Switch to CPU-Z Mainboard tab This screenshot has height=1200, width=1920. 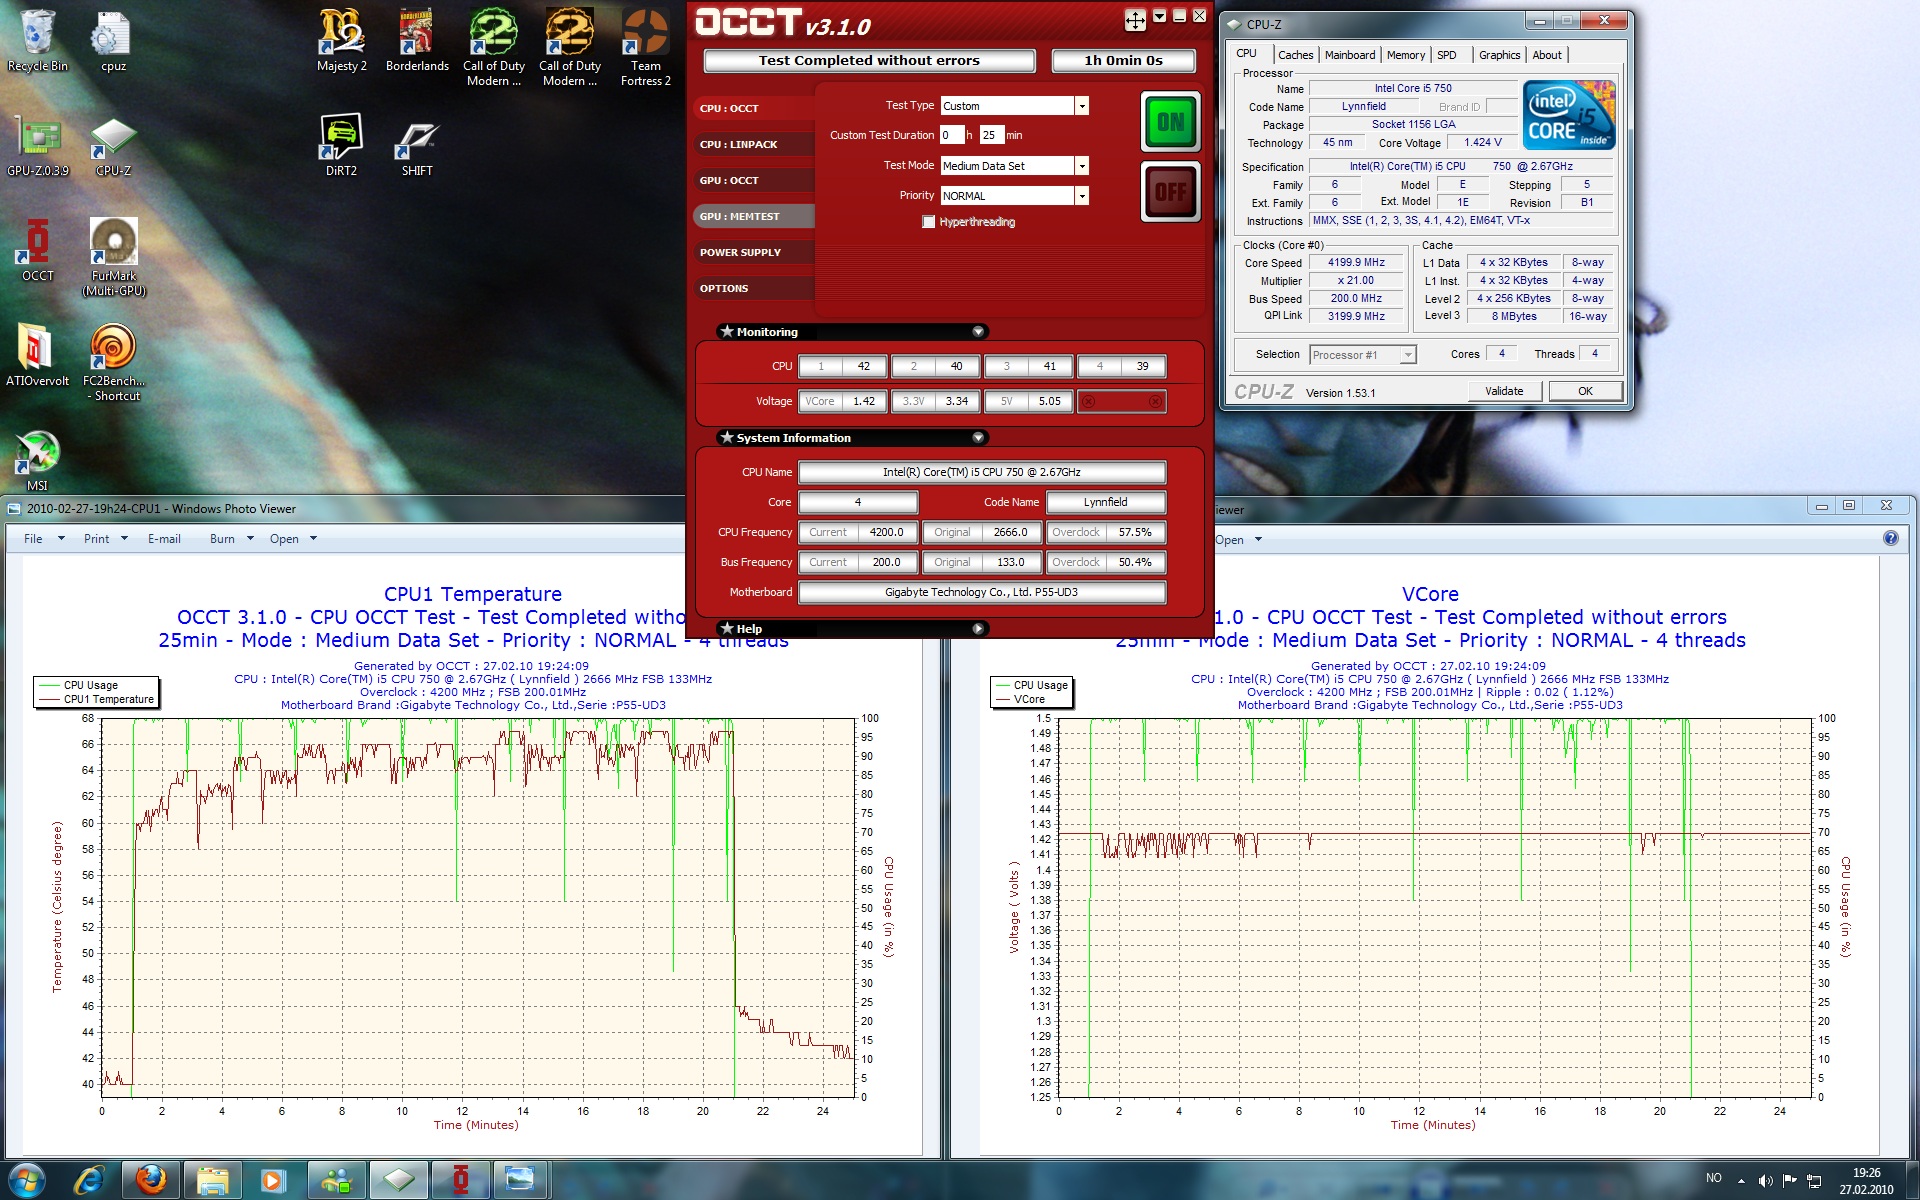[1349, 55]
